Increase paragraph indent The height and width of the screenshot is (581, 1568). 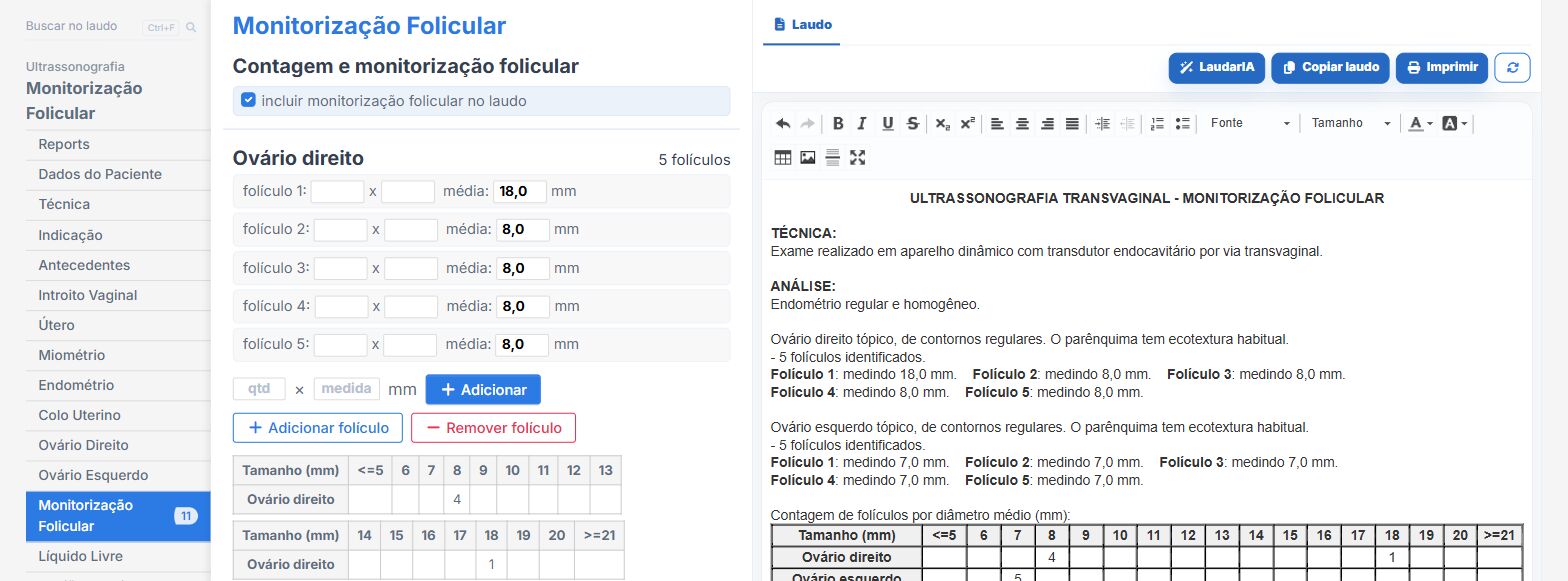pos(1102,124)
